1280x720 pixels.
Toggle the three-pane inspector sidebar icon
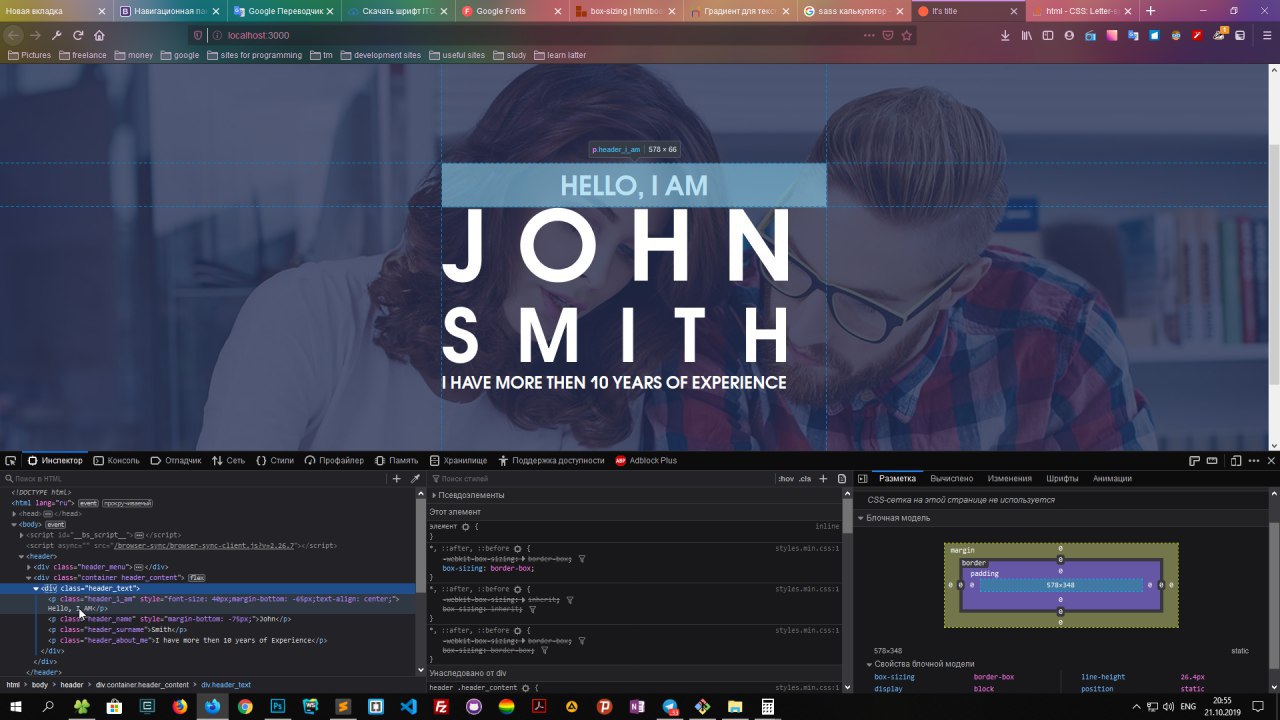click(863, 479)
